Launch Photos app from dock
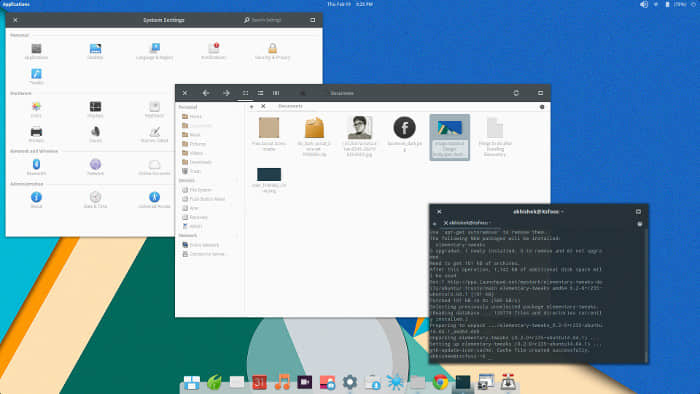Screen dimensions: 700x394 coord(327,382)
